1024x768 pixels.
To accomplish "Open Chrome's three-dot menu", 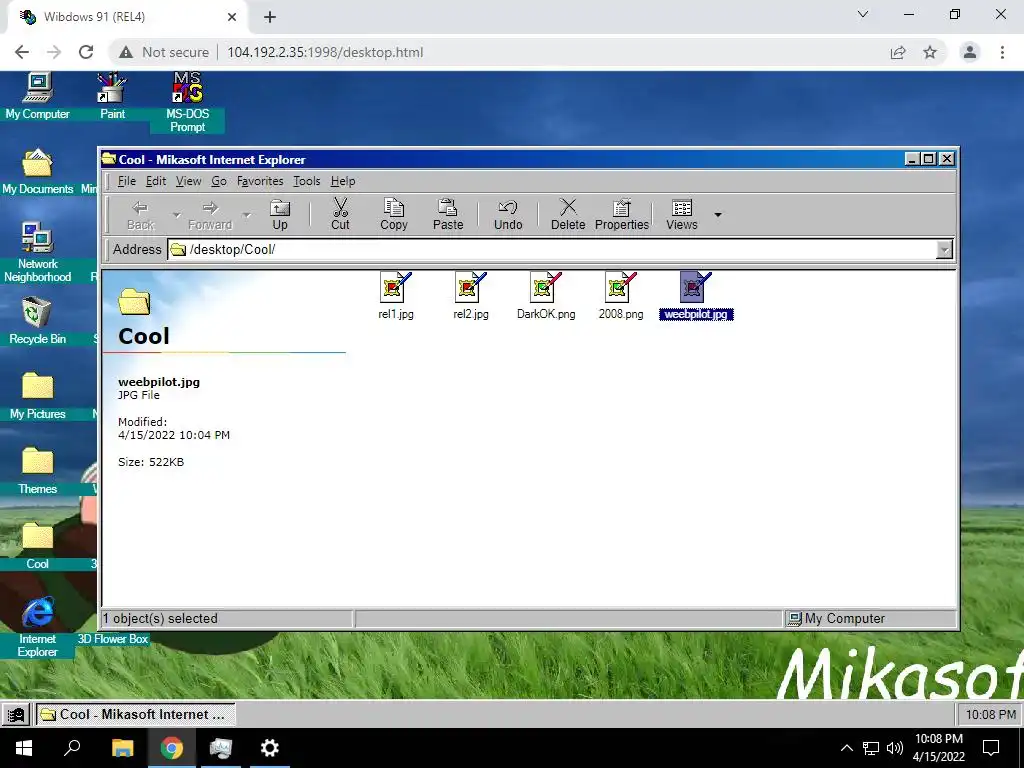I will (1002, 52).
